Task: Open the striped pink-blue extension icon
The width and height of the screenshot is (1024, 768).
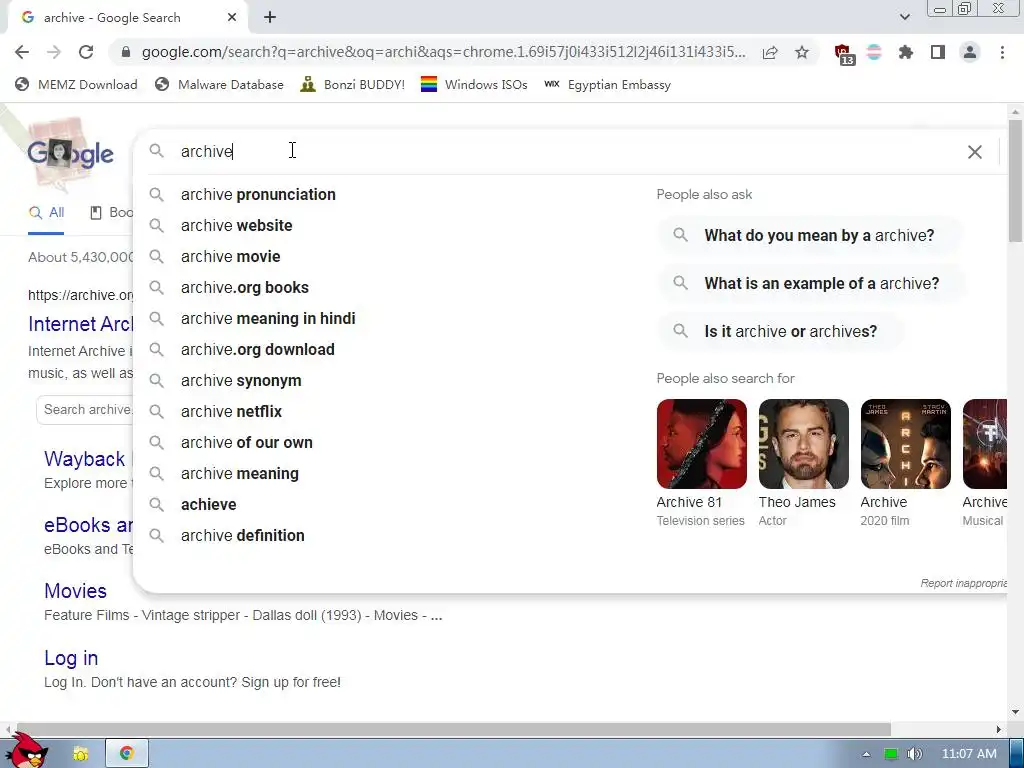Action: point(874,52)
